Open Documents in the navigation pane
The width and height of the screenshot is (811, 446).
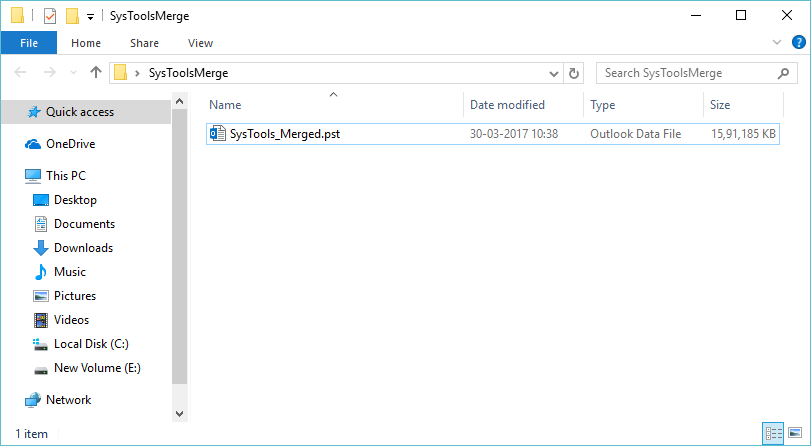[x=84, y=224]
